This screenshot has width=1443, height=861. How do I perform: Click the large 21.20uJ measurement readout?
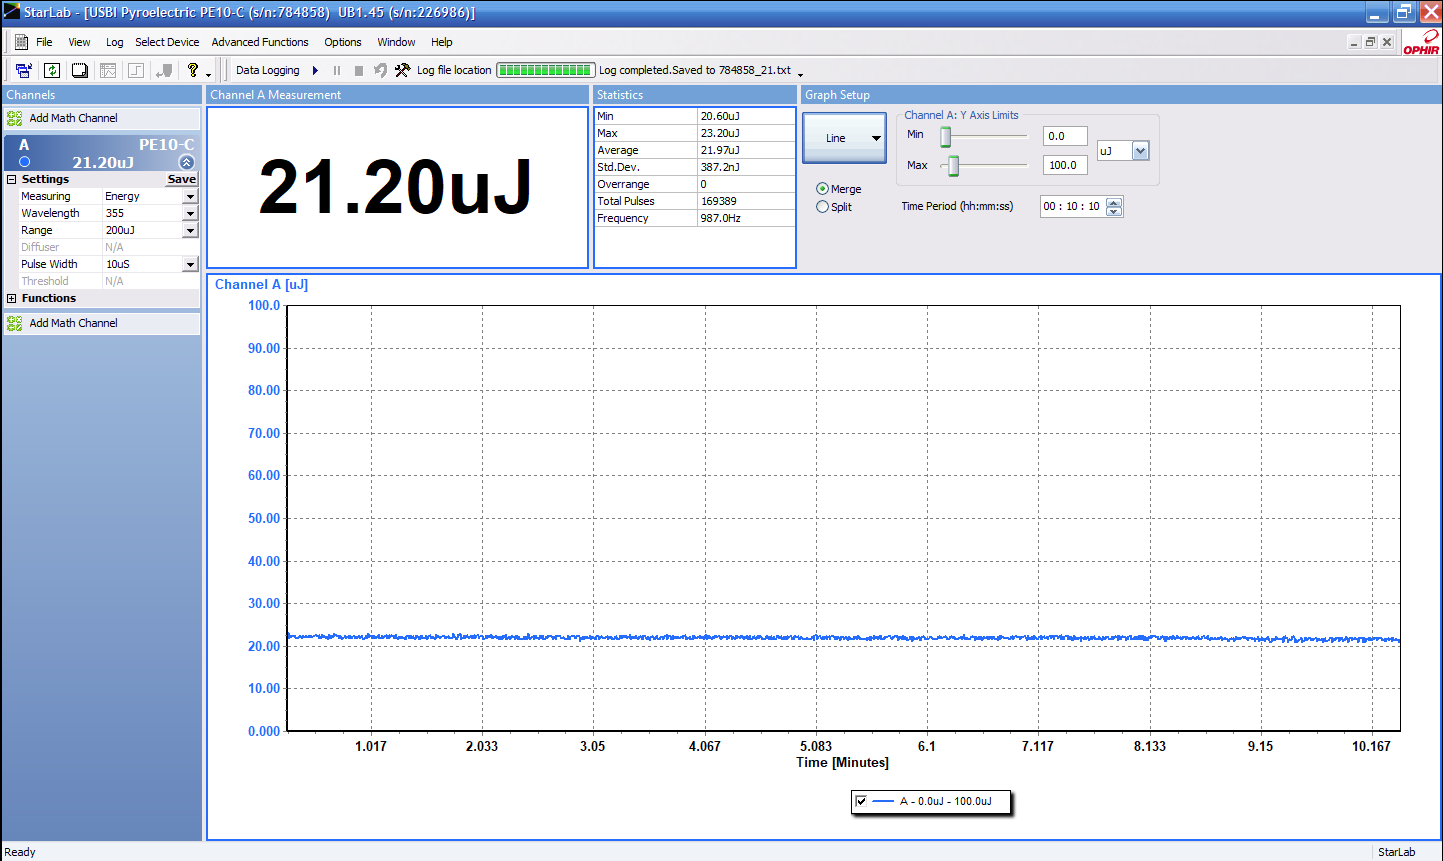click(397, 188)
